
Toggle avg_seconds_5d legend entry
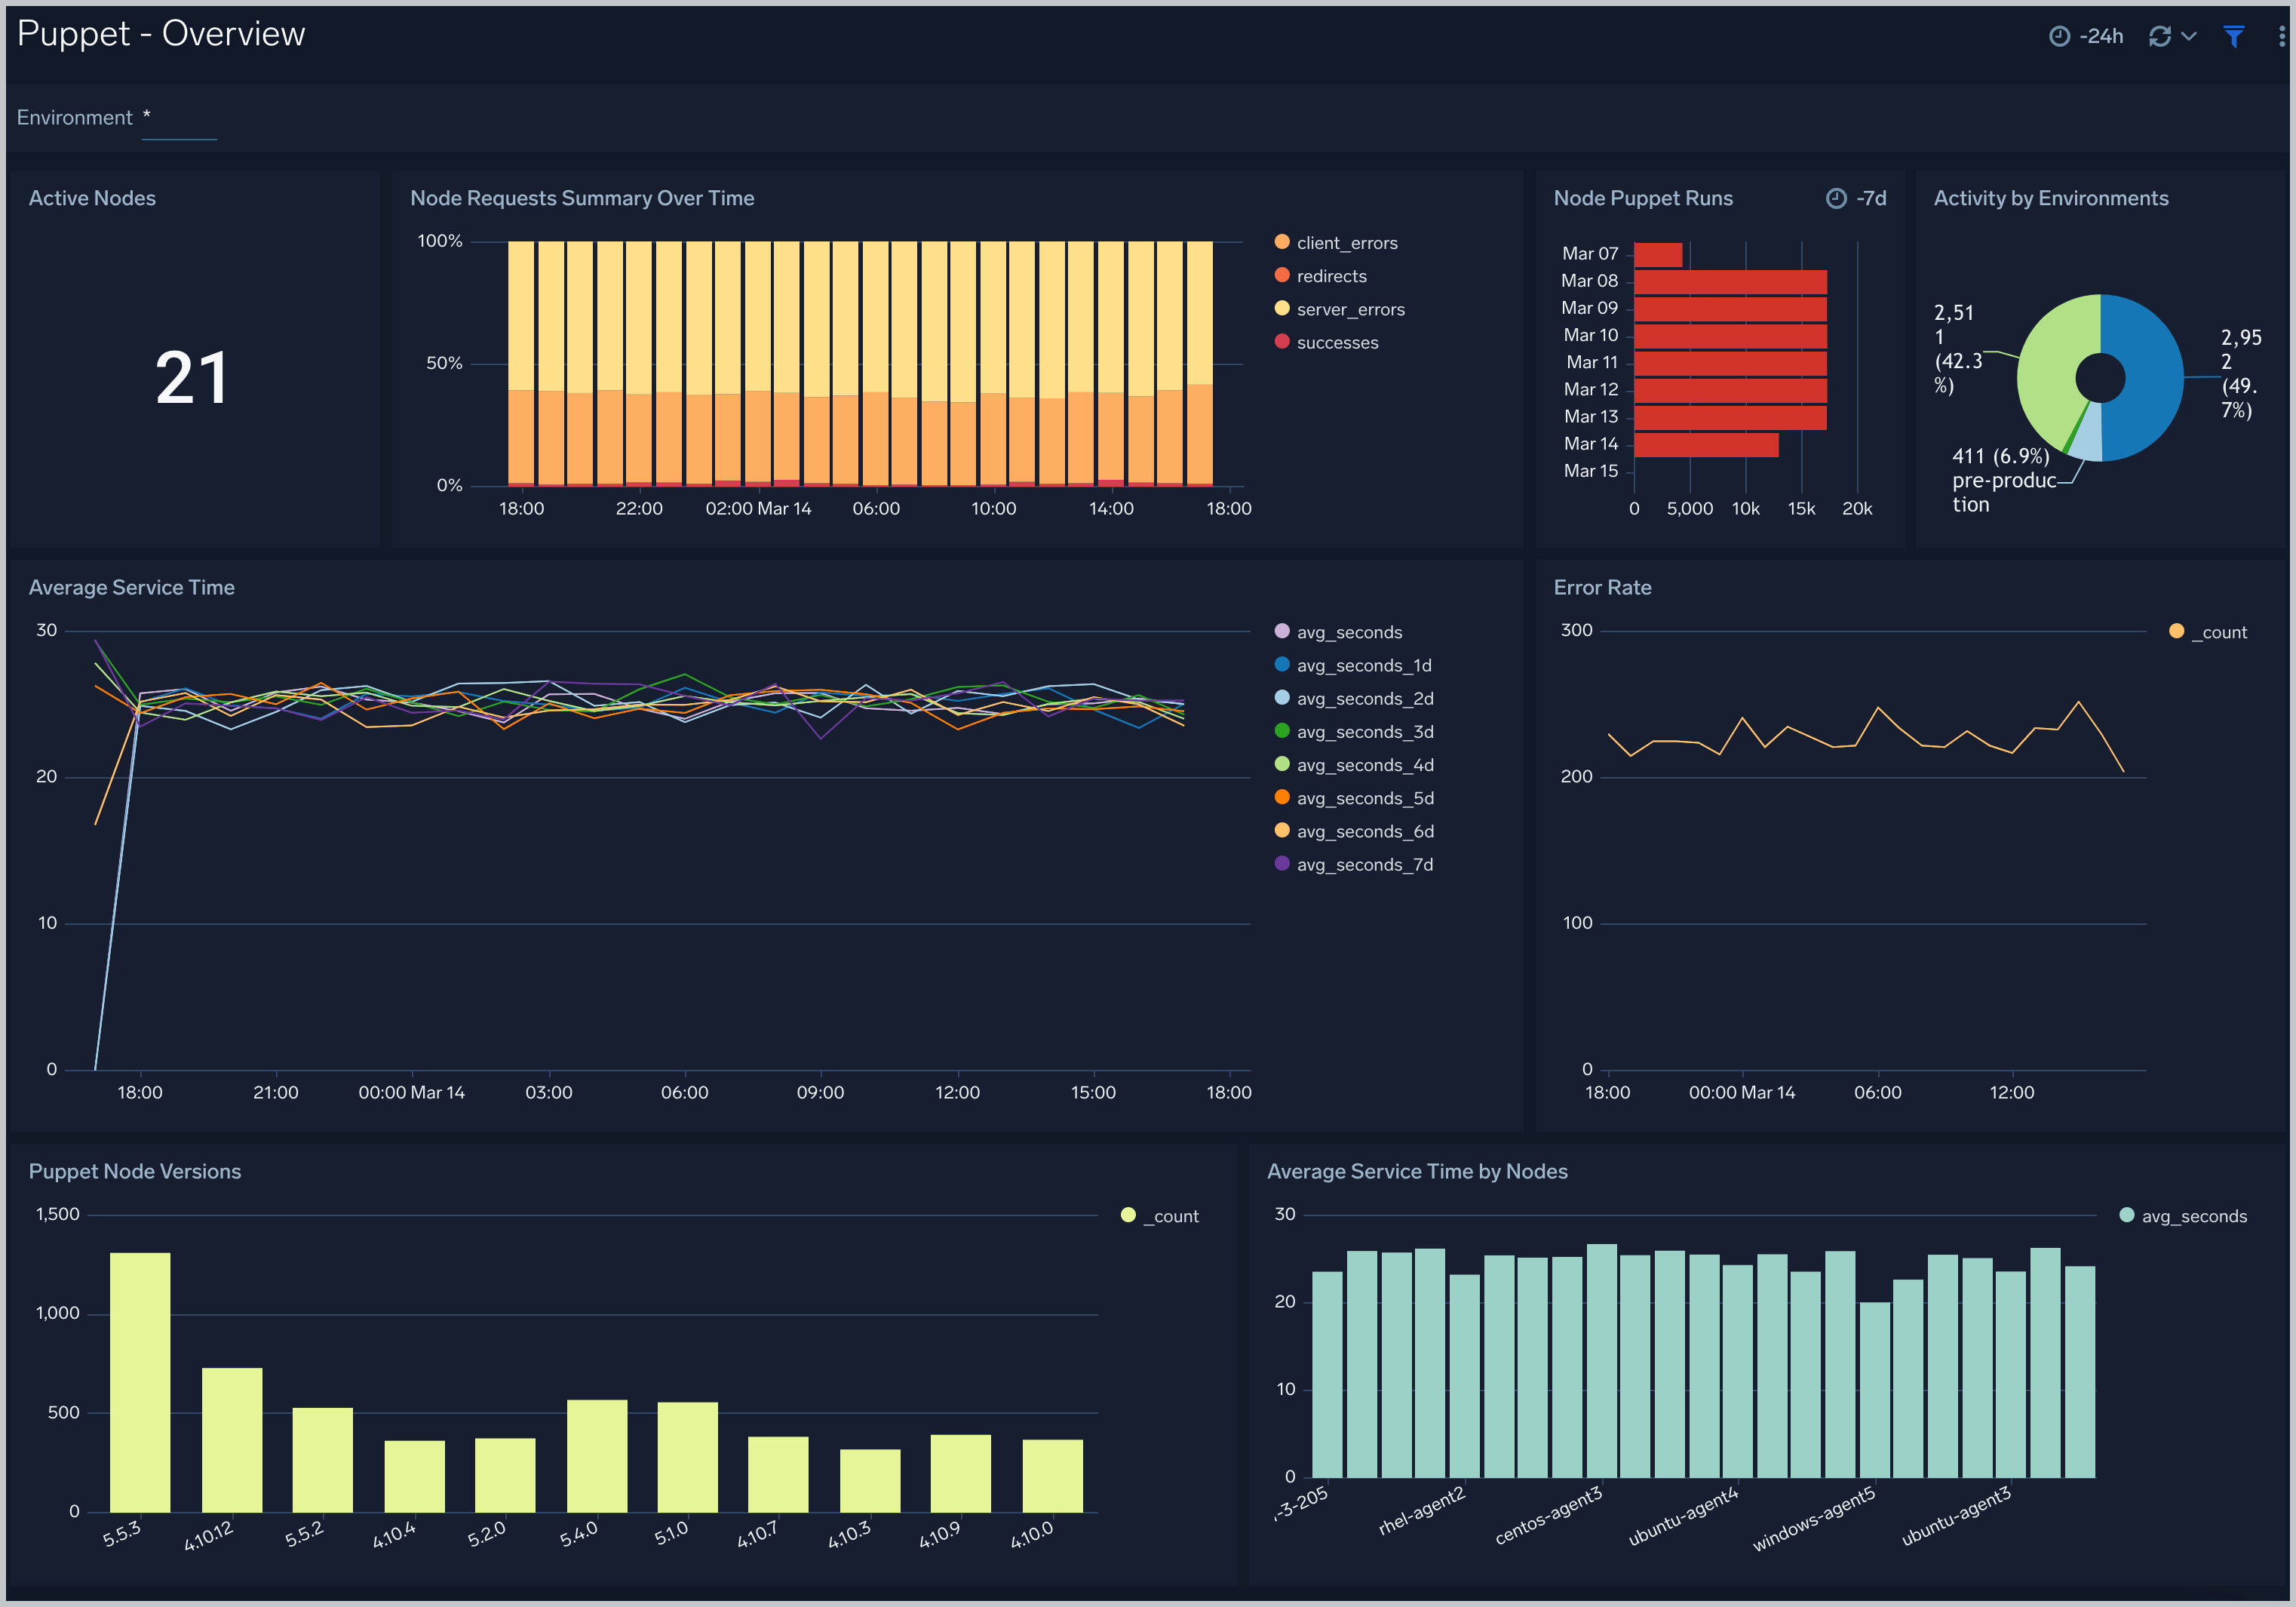click(x=1354, y=798)
